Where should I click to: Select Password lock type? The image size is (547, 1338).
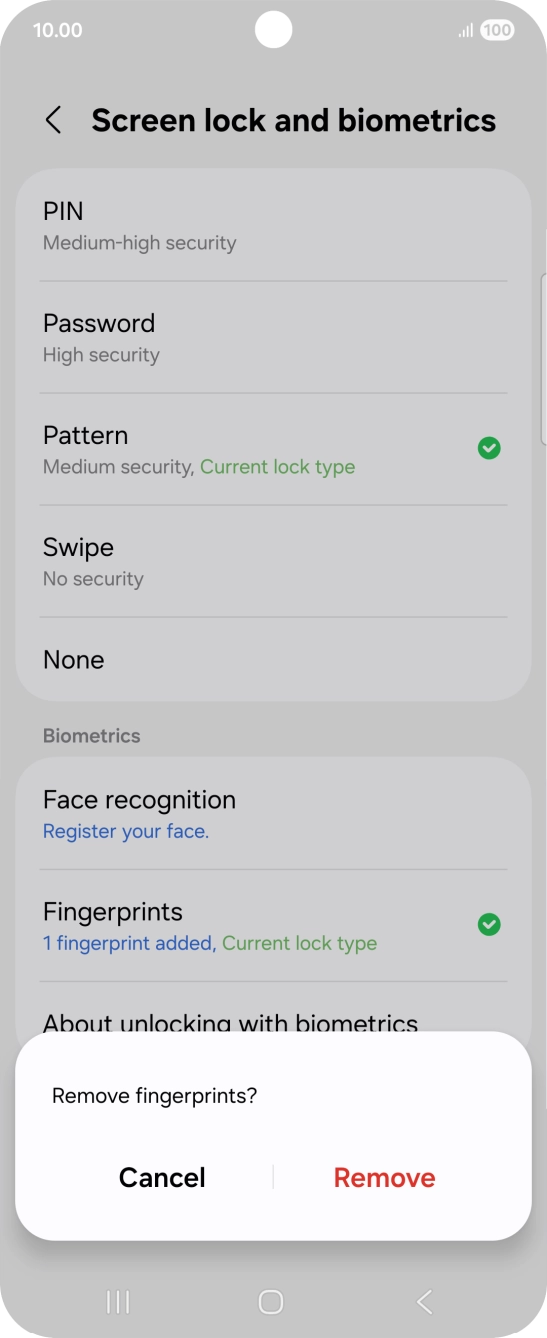(x=273, y=337)
